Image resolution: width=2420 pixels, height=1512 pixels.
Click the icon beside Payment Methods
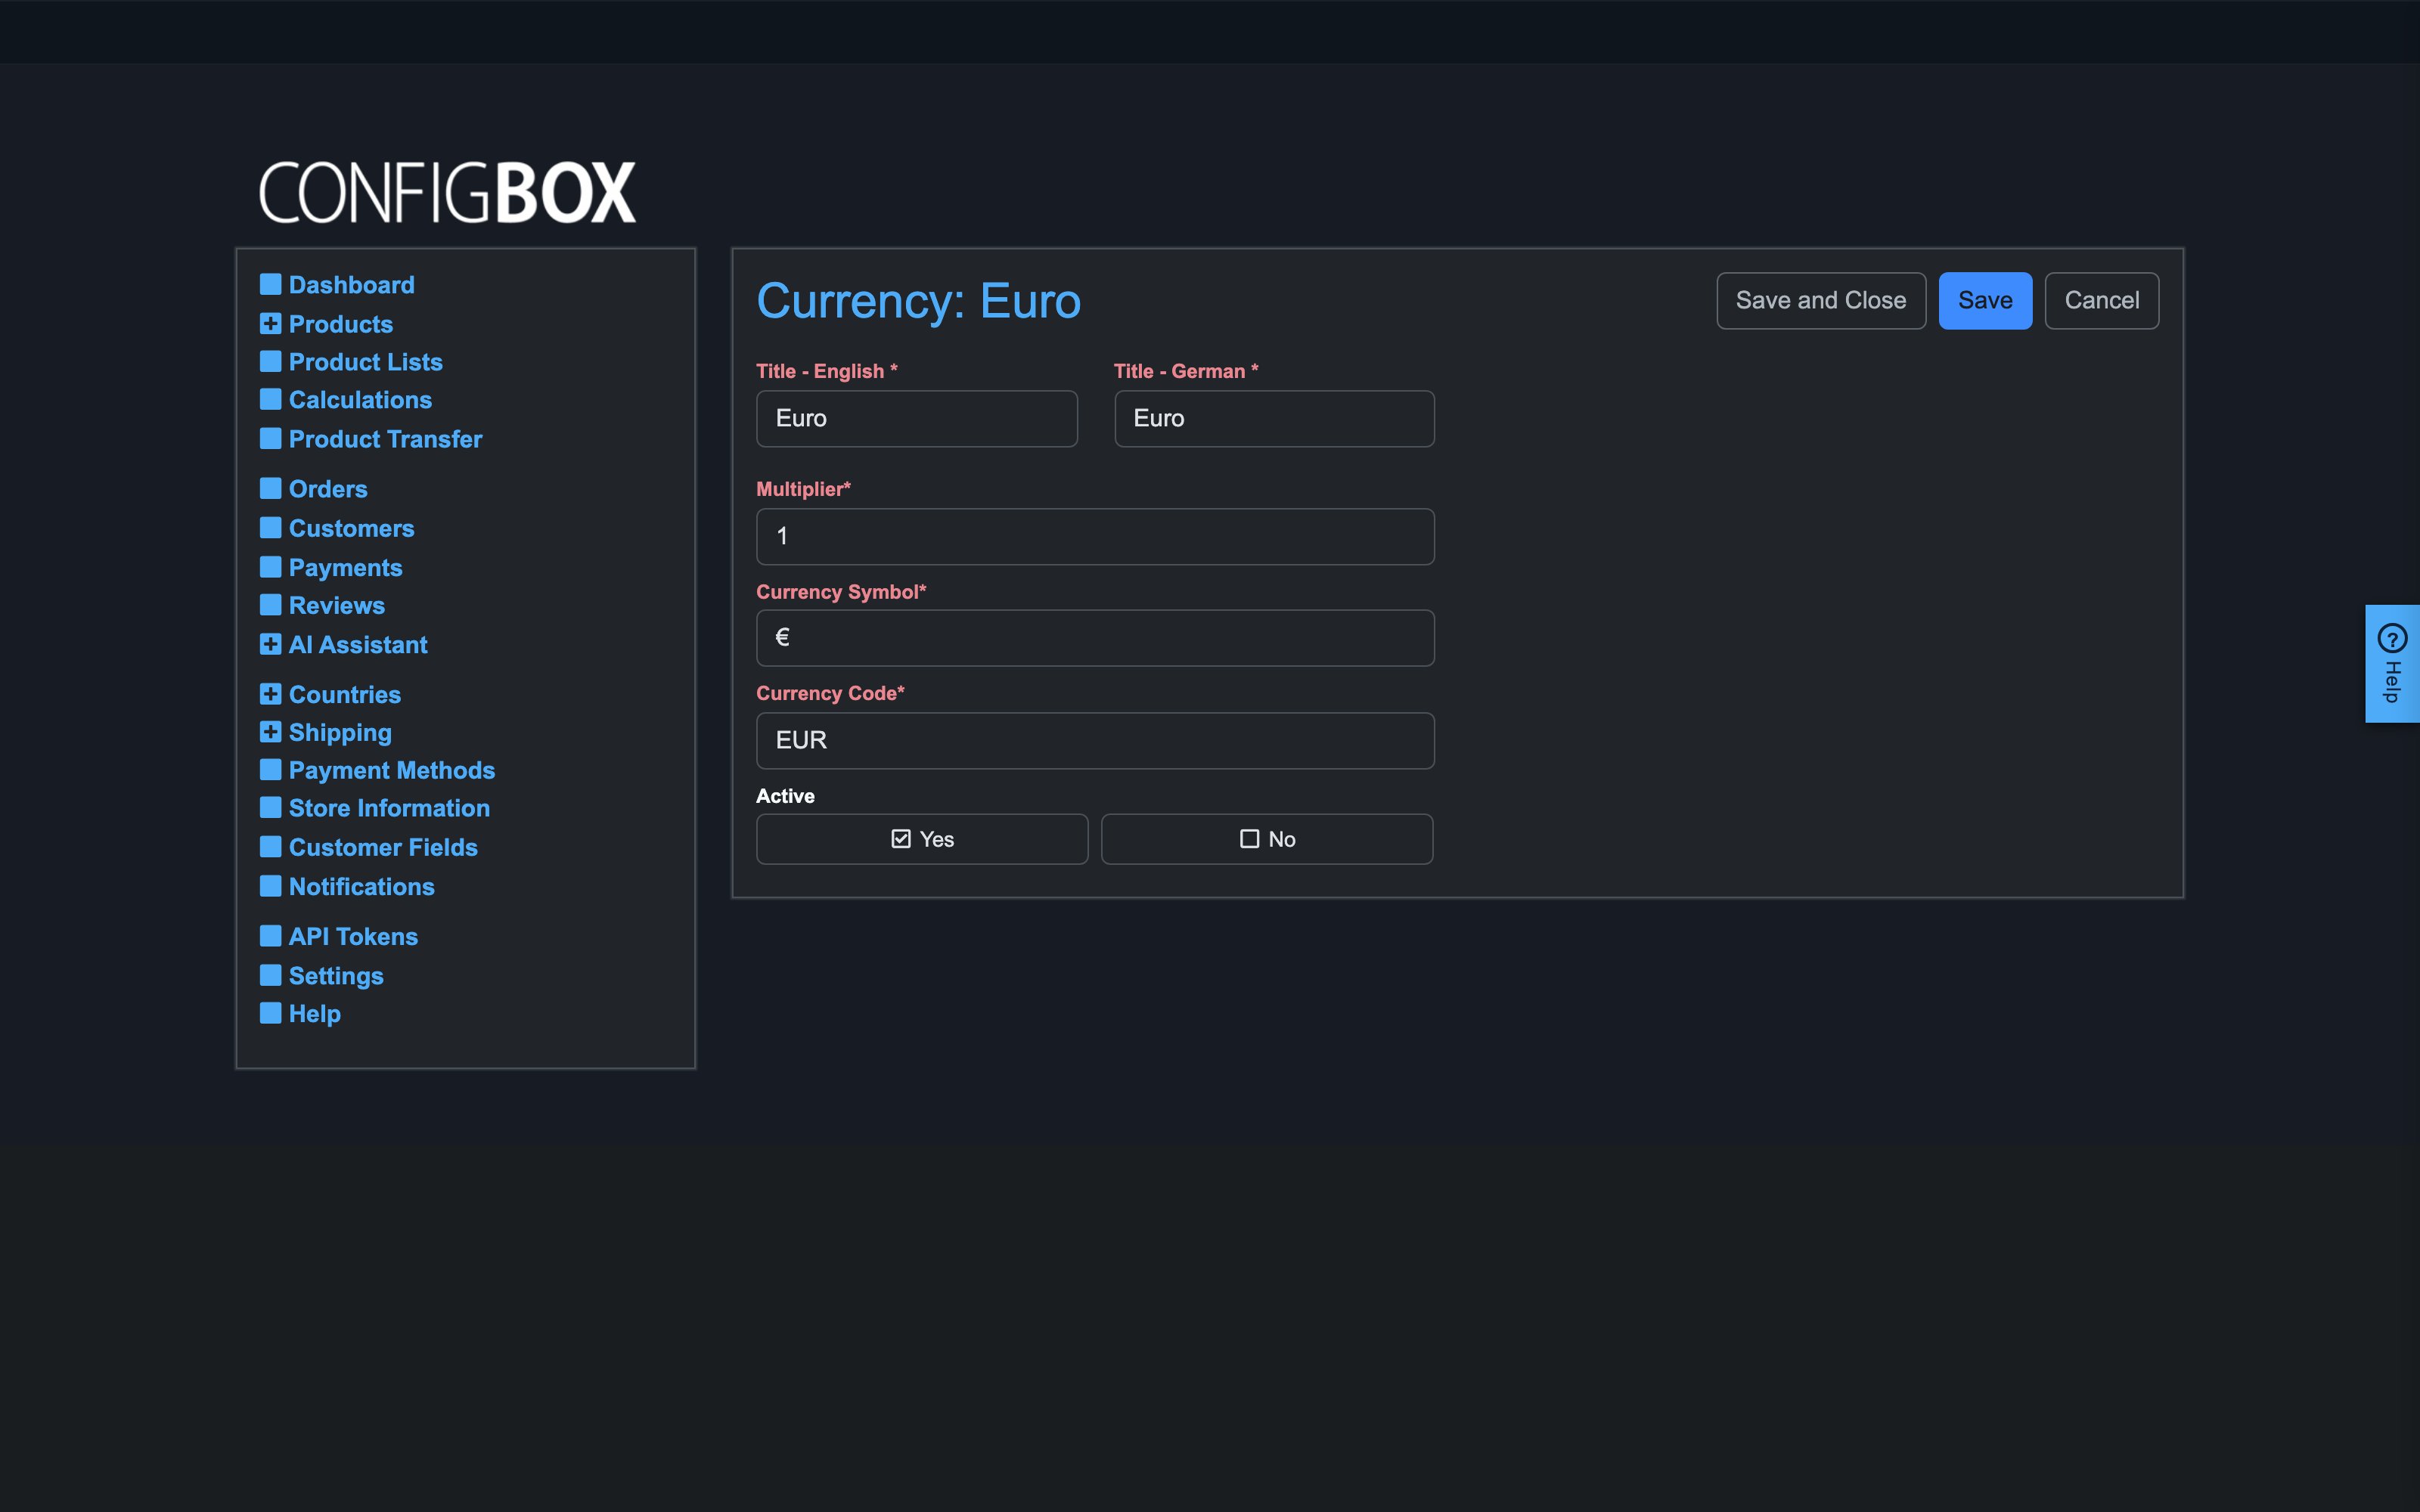[270, 770]
